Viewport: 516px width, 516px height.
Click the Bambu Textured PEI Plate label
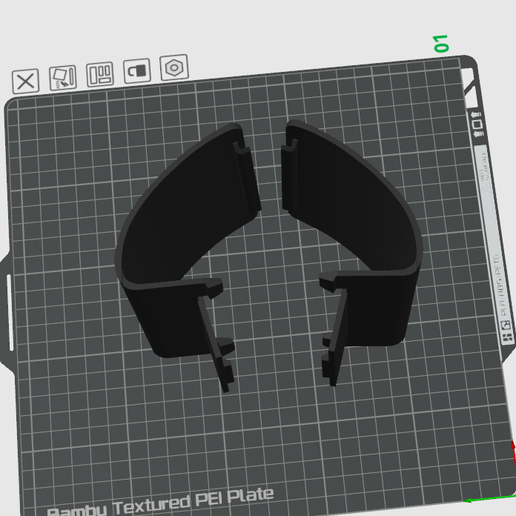160,503
